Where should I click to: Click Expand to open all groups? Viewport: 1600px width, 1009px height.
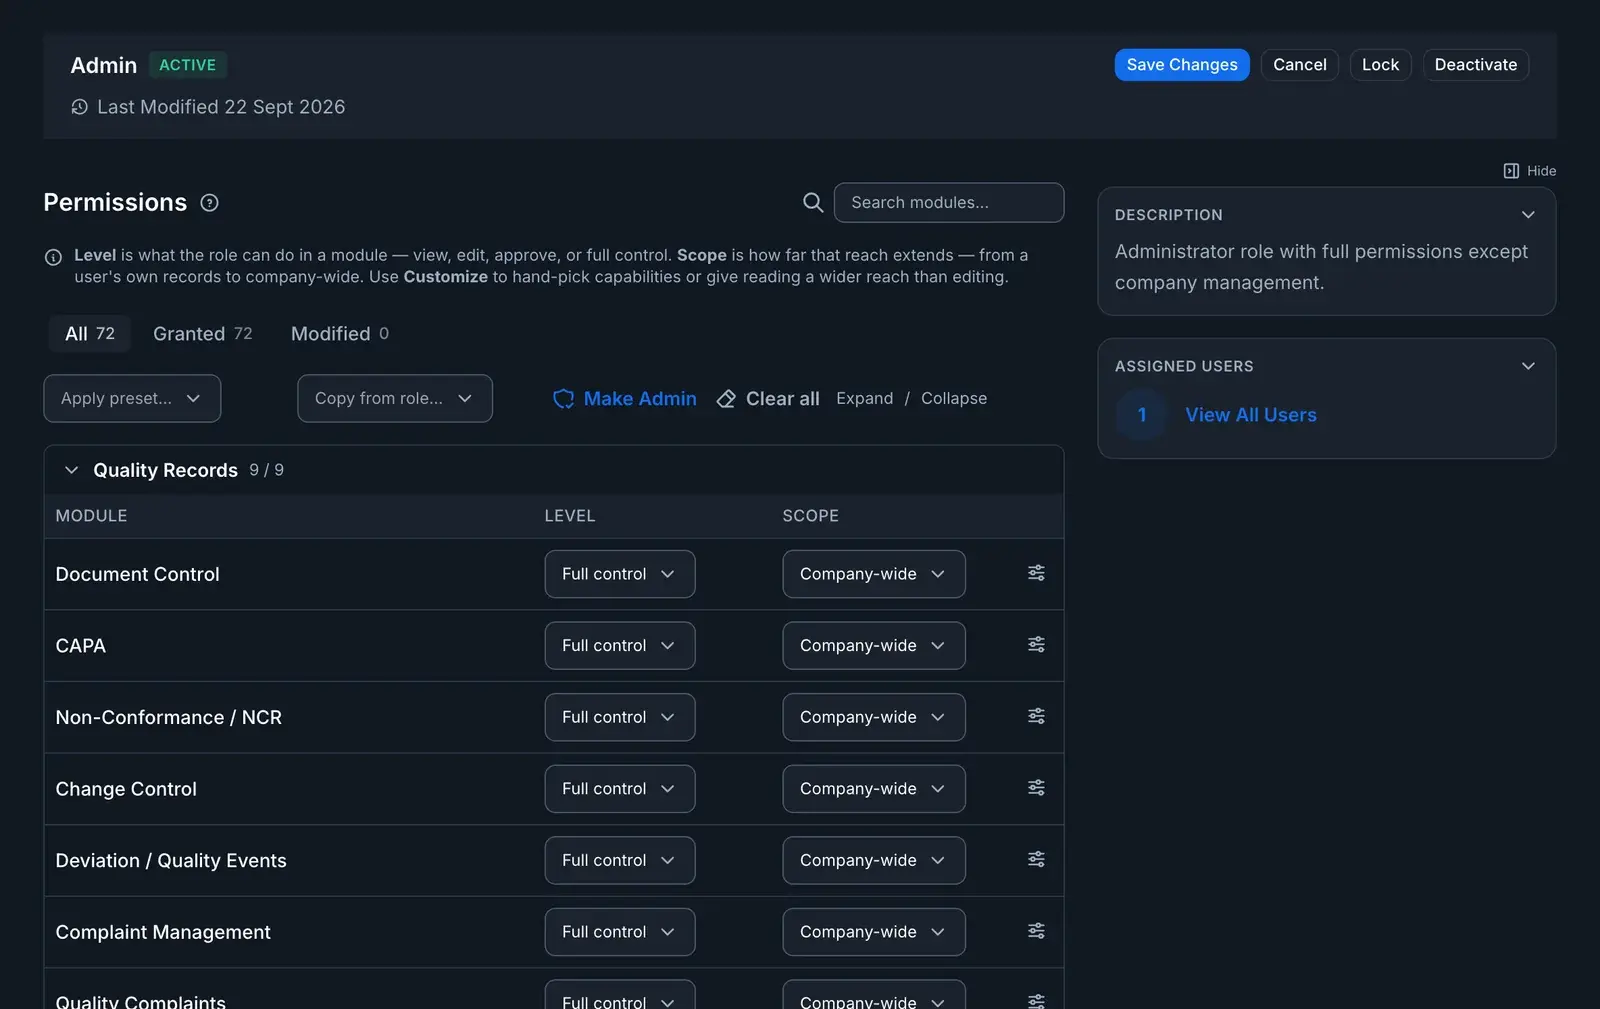pos(865,398)
